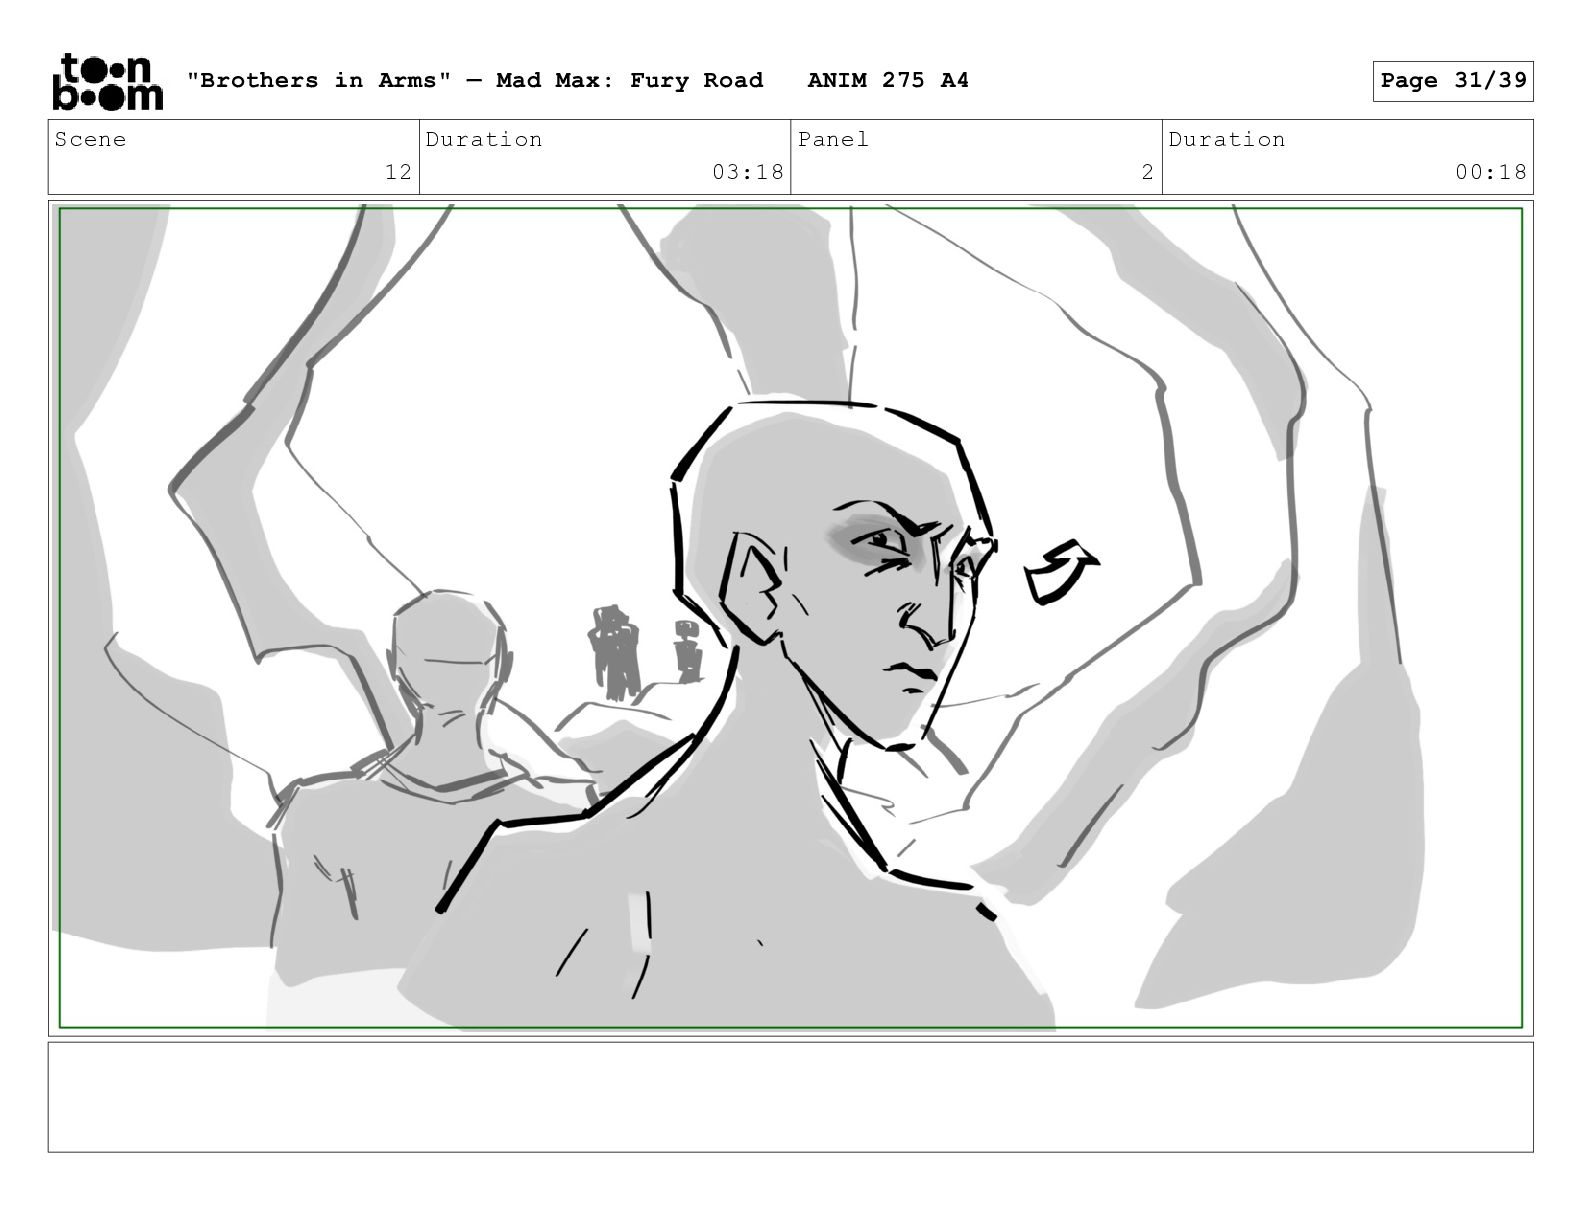Image resolution: width=1584 pixels, height=1224 pixels.
Task: Click the storyboard panel drawing thumbnail
Action: pyautogui.click(x=791, y=618)
